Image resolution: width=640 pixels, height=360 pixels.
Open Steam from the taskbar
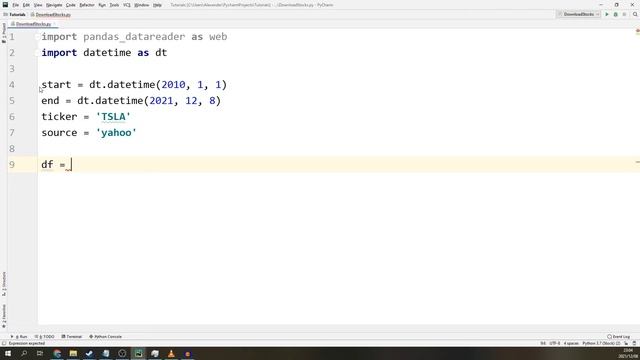[89, 353]
